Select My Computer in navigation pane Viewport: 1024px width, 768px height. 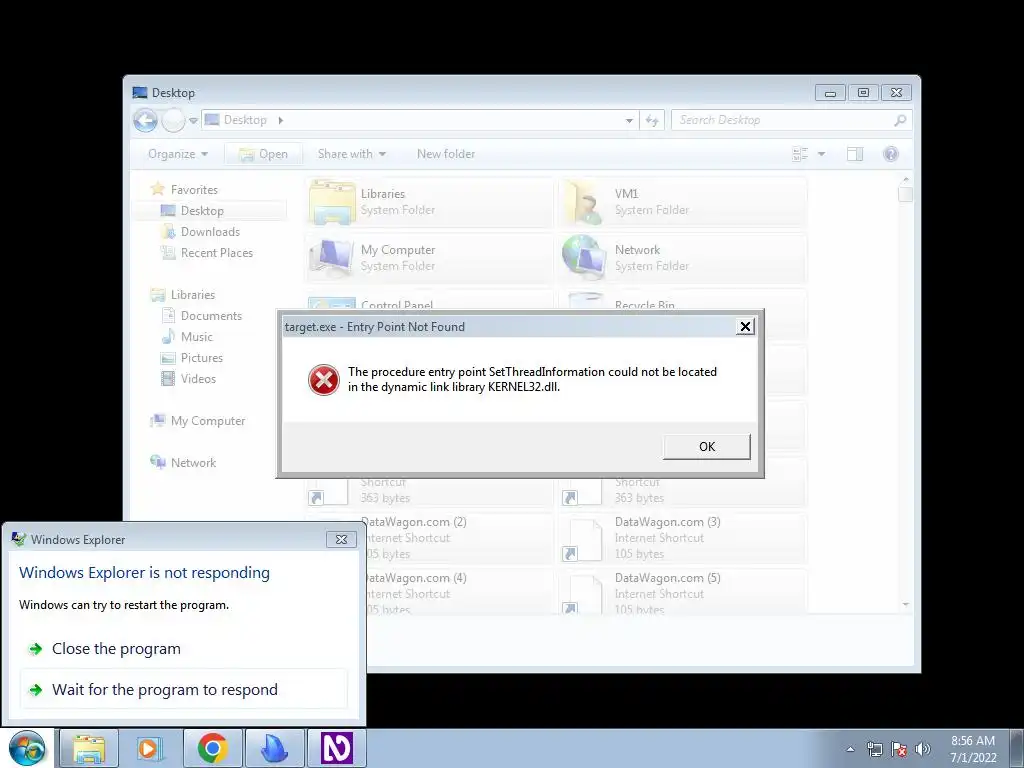[208, 421]
